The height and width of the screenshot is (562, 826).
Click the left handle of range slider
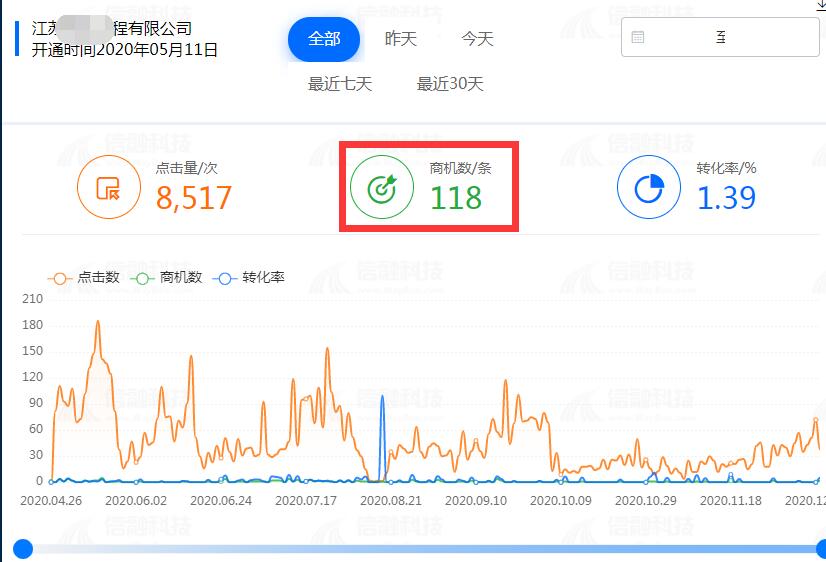(x=22, y=548)
